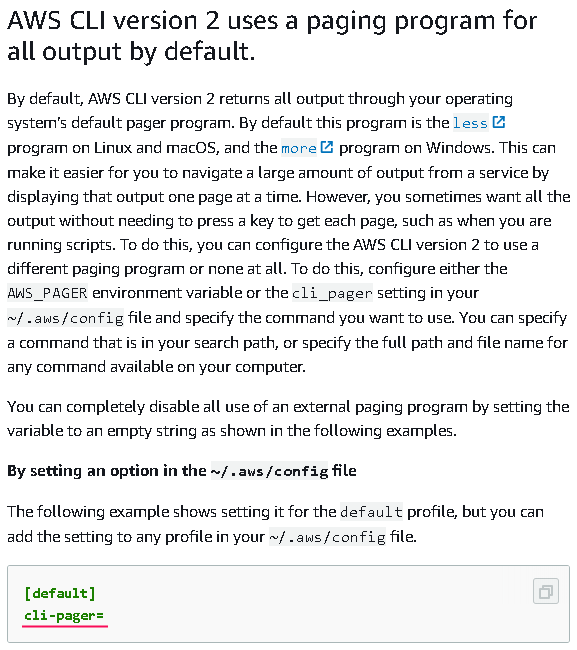577x650 pixels.
Task: Click the external-link icon beside "less"
Action: click(499, 122)
